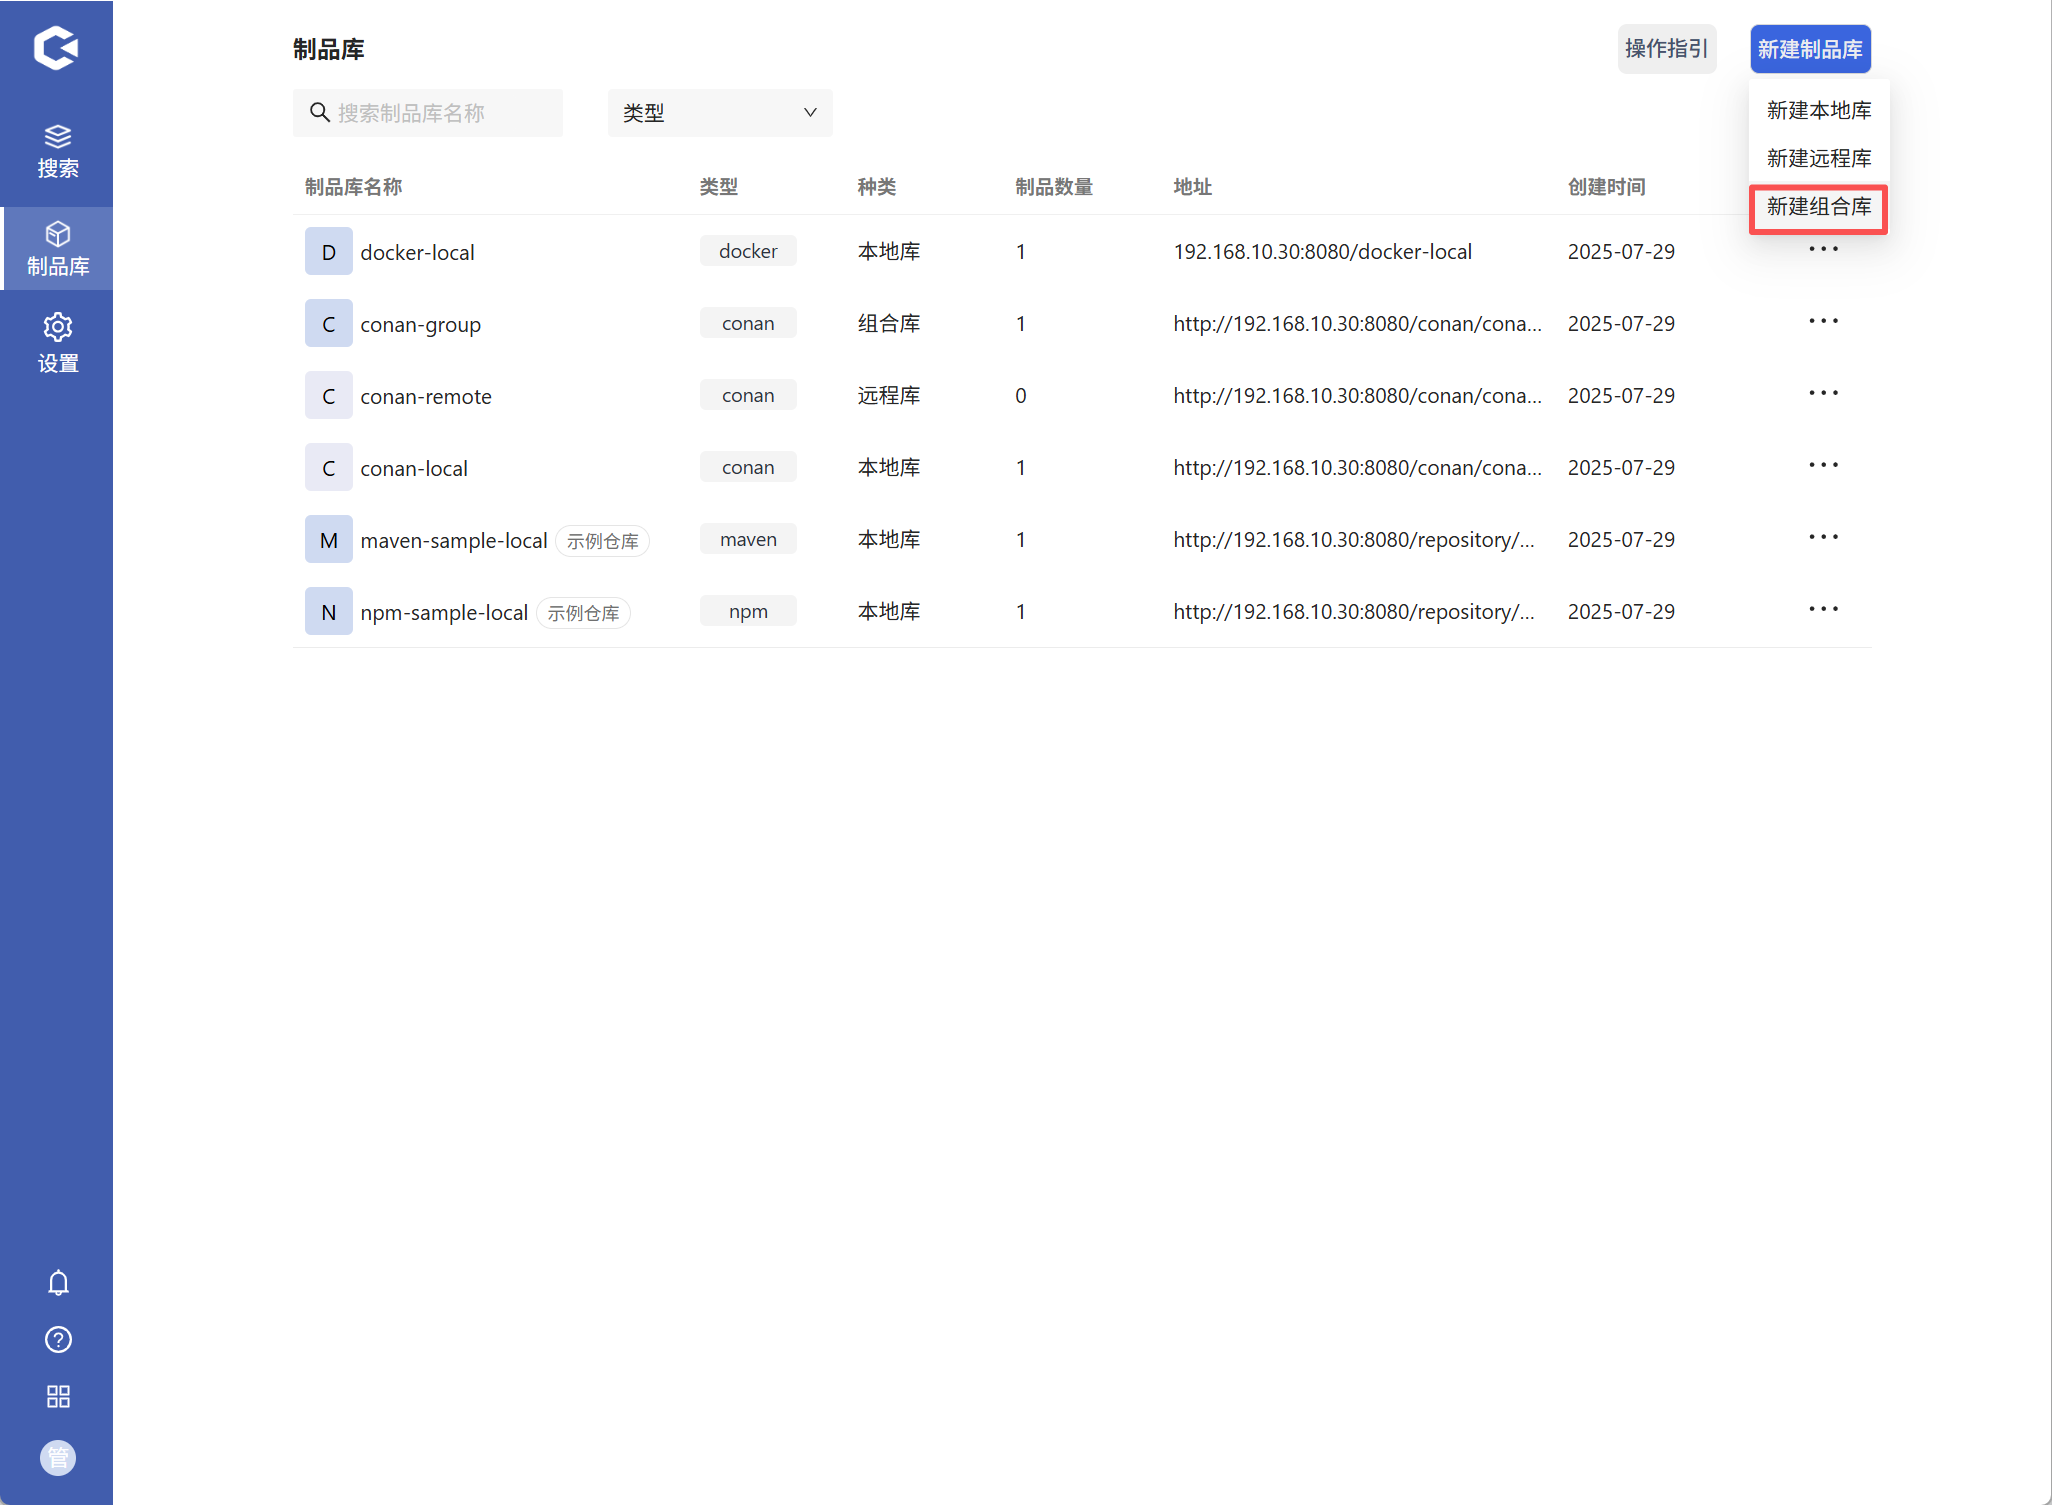The image size is (2052, 1505).
Task: Open more options for the conan-group row
Action: (x=1822, y=322)
